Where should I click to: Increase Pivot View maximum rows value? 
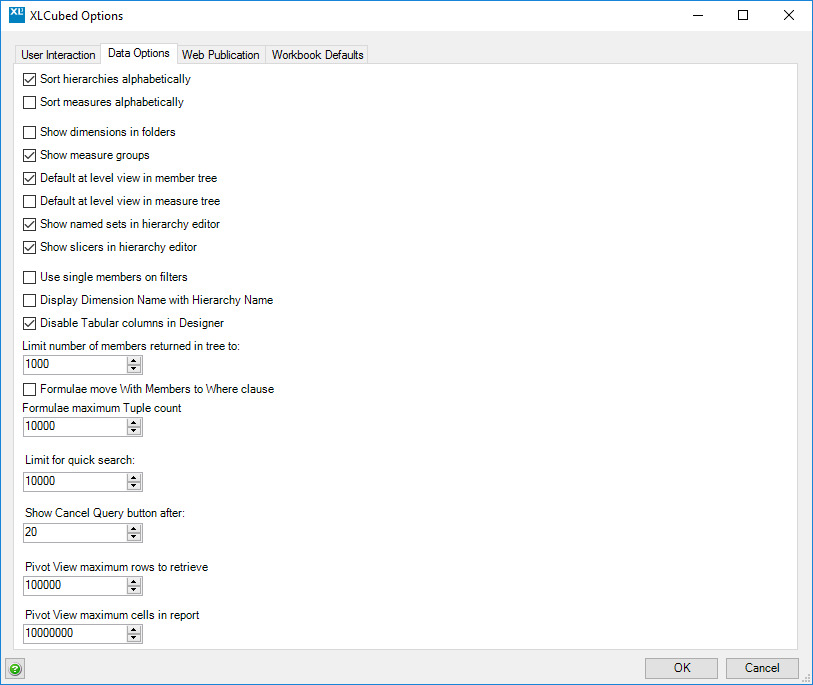coord(134,582)
